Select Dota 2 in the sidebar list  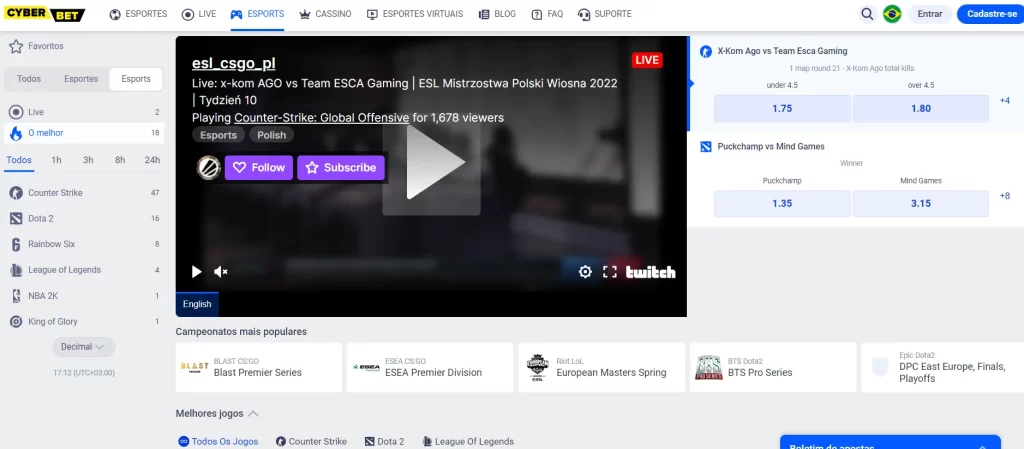[x=84, y=219]
